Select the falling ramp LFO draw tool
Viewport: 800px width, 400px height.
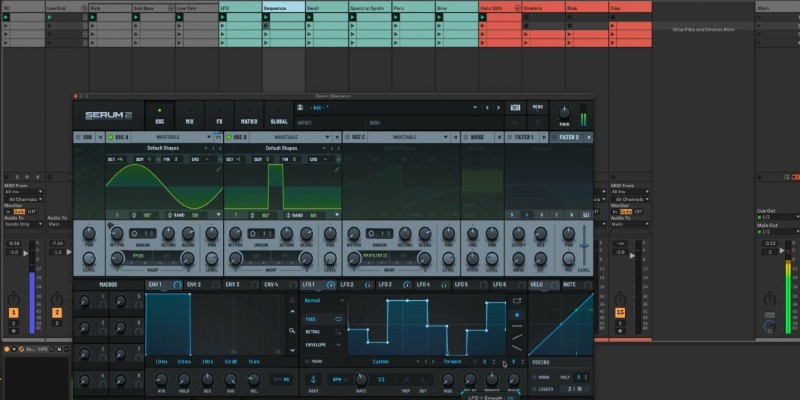point(517,348)
